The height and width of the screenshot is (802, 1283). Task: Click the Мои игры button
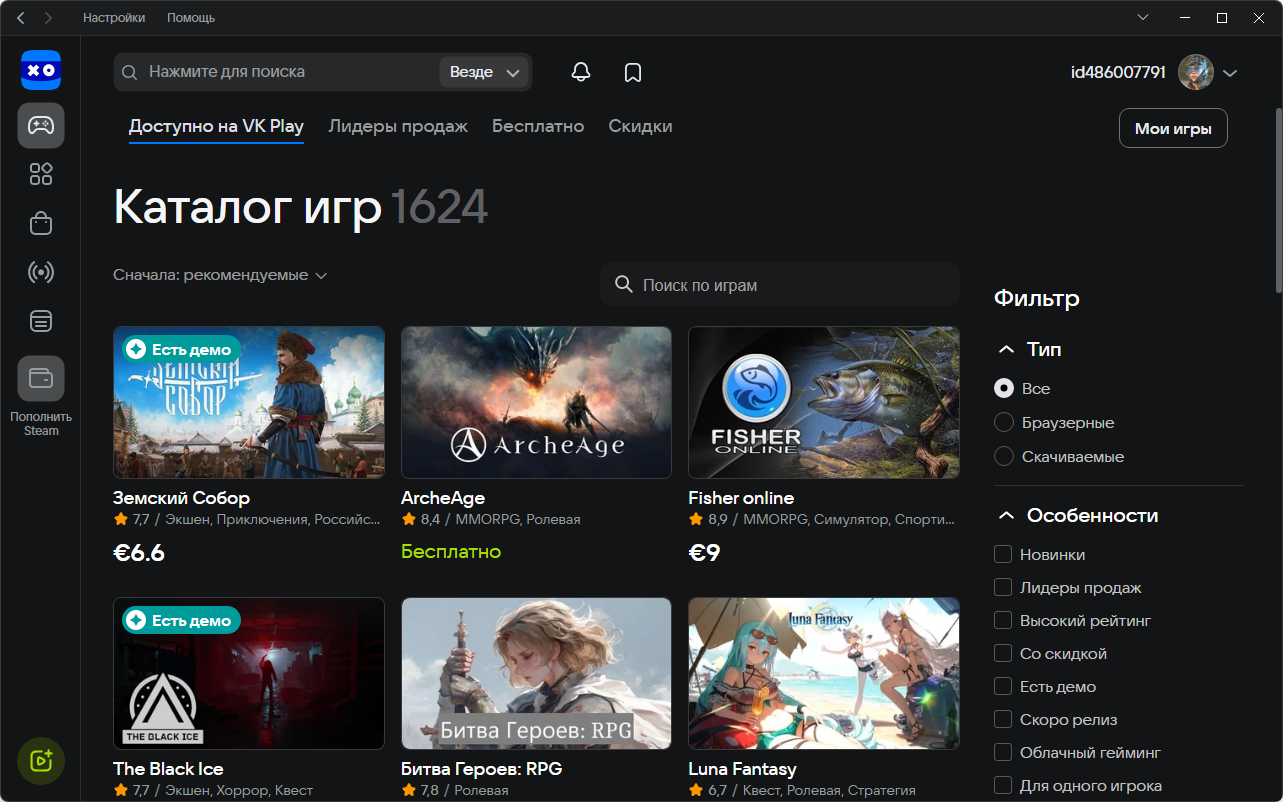1172,128
